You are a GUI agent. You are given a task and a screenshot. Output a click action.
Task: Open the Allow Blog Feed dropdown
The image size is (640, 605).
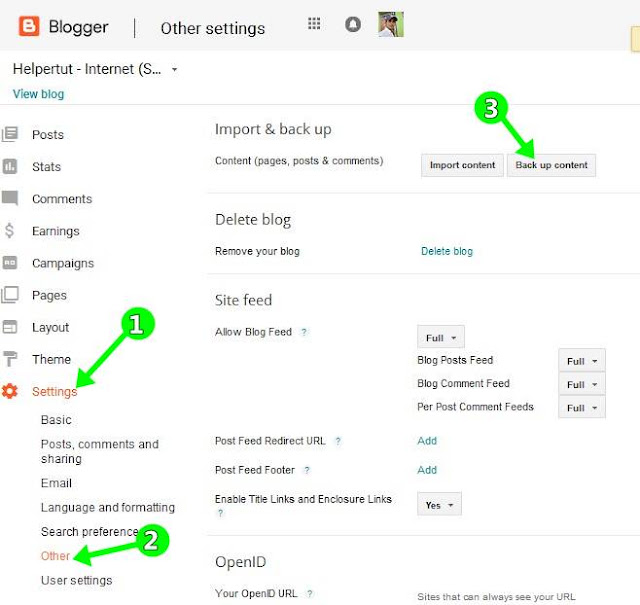(x=441, y=338)
